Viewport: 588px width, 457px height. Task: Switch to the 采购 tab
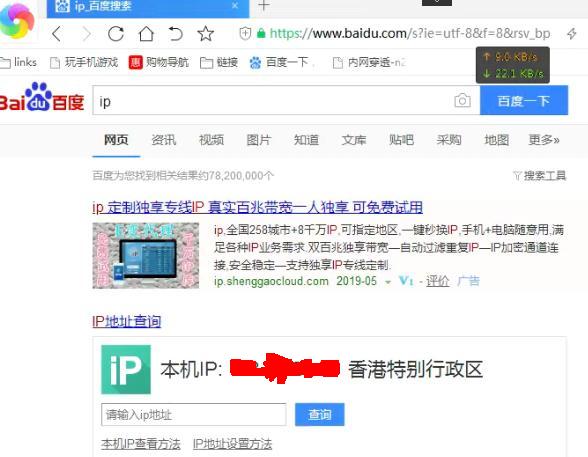[449, 140]
